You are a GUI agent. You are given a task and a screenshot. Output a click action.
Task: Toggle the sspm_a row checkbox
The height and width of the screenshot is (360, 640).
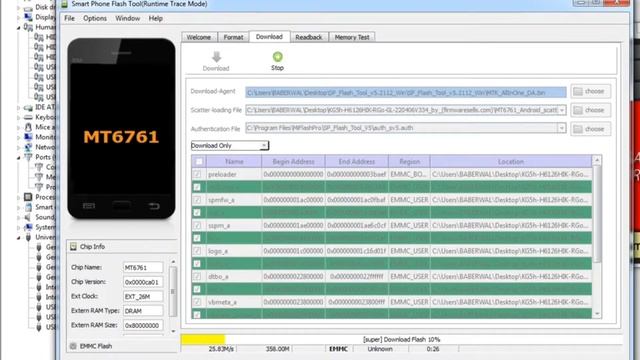coord(197,225)
